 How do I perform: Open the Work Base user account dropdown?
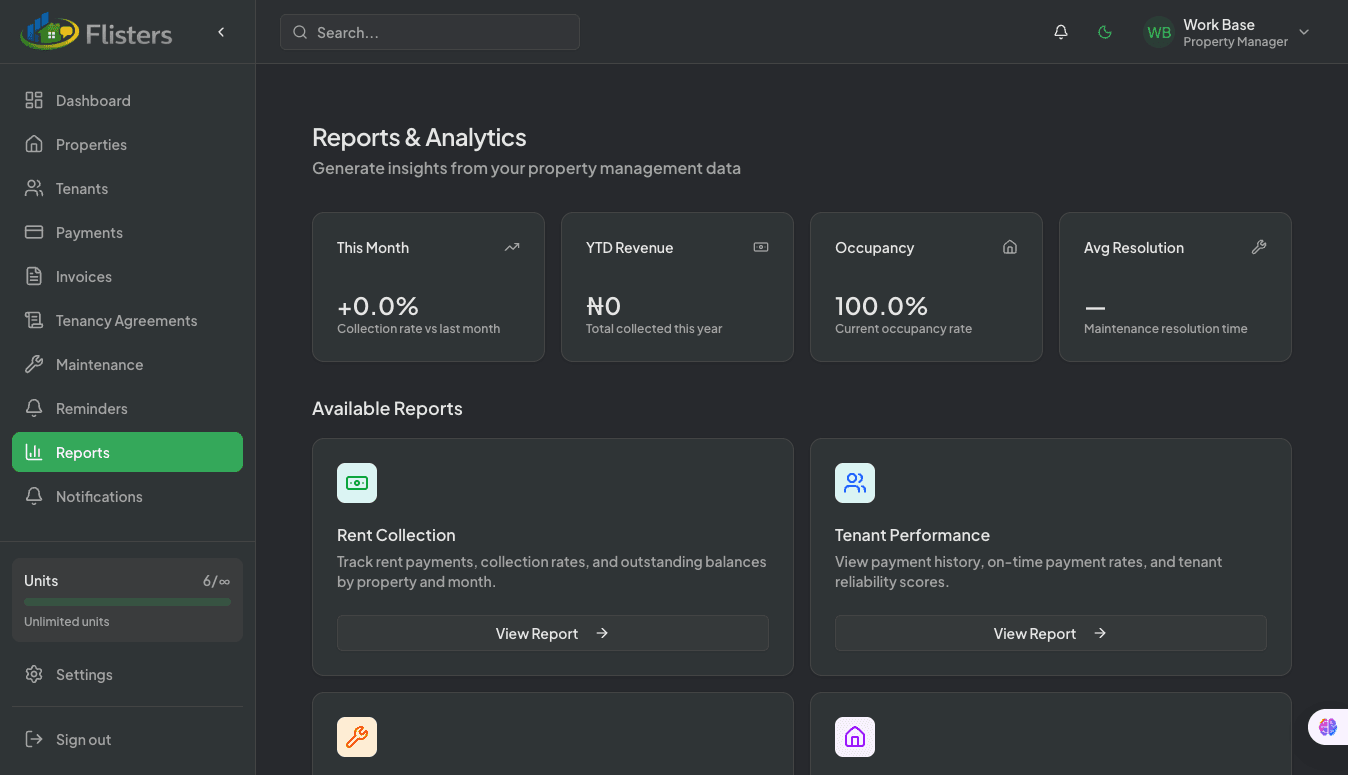point(1304,32)
